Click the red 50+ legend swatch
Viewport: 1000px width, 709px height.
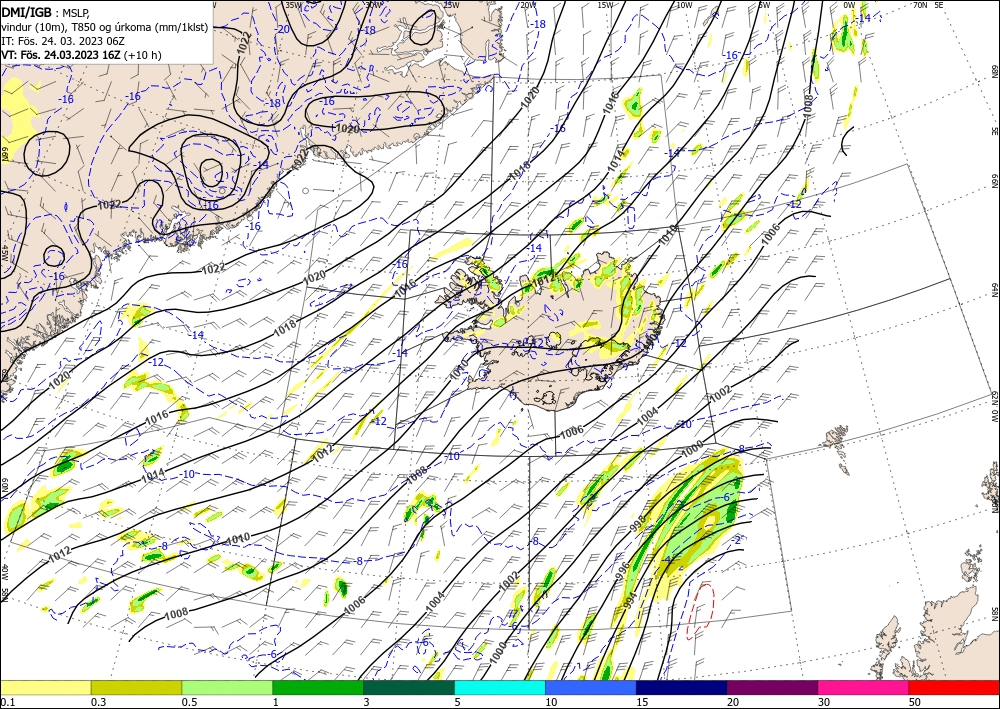point(954,687)
